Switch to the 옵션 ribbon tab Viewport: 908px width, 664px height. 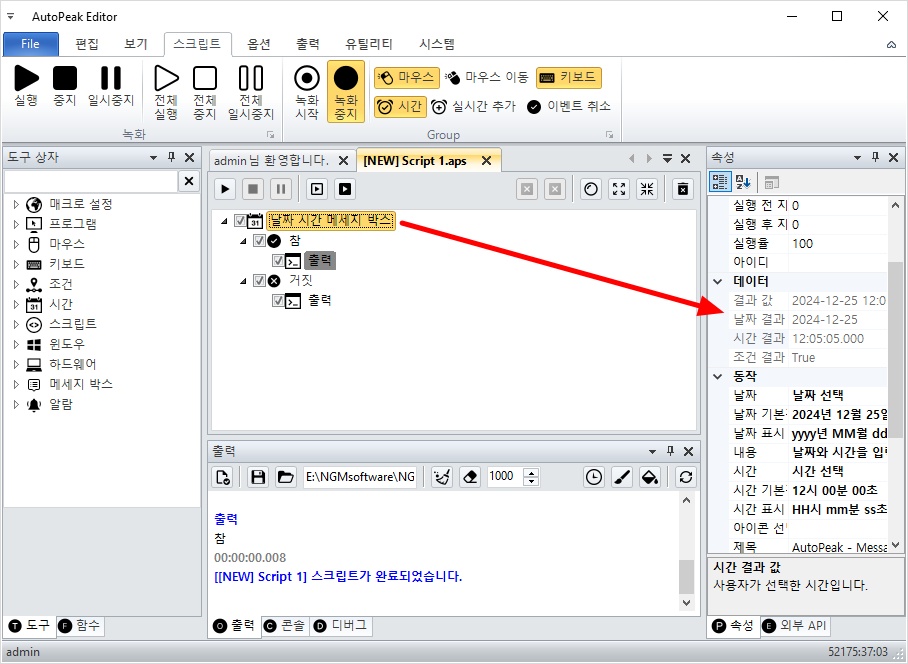(x=259, y=44)
